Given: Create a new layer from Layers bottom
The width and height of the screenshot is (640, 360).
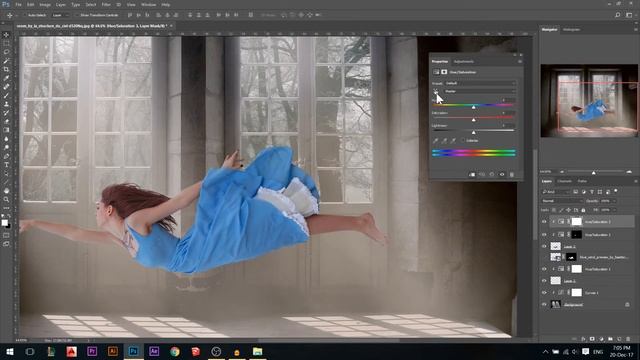Looking at the screenshot, I should click(x=619, y=339).
